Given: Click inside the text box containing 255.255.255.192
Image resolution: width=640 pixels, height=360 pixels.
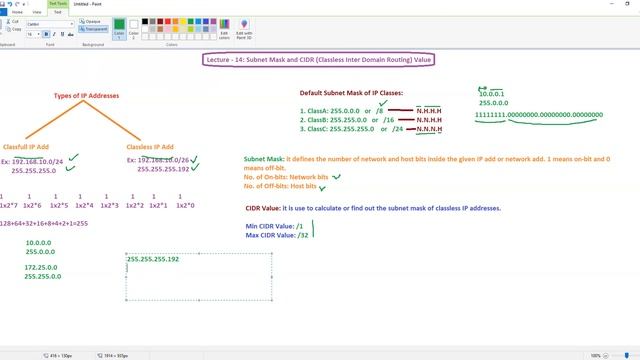Looking at the screenshot, I should pyautogui.click(x=199, y=277).
